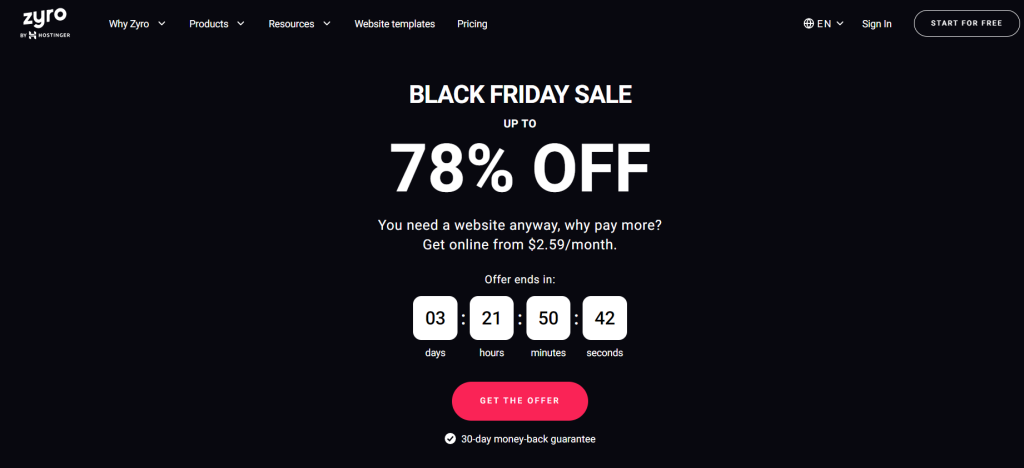Screen dimensions: 1024x468
Task: Click the Sign In link
Action: tap(876, 23)
